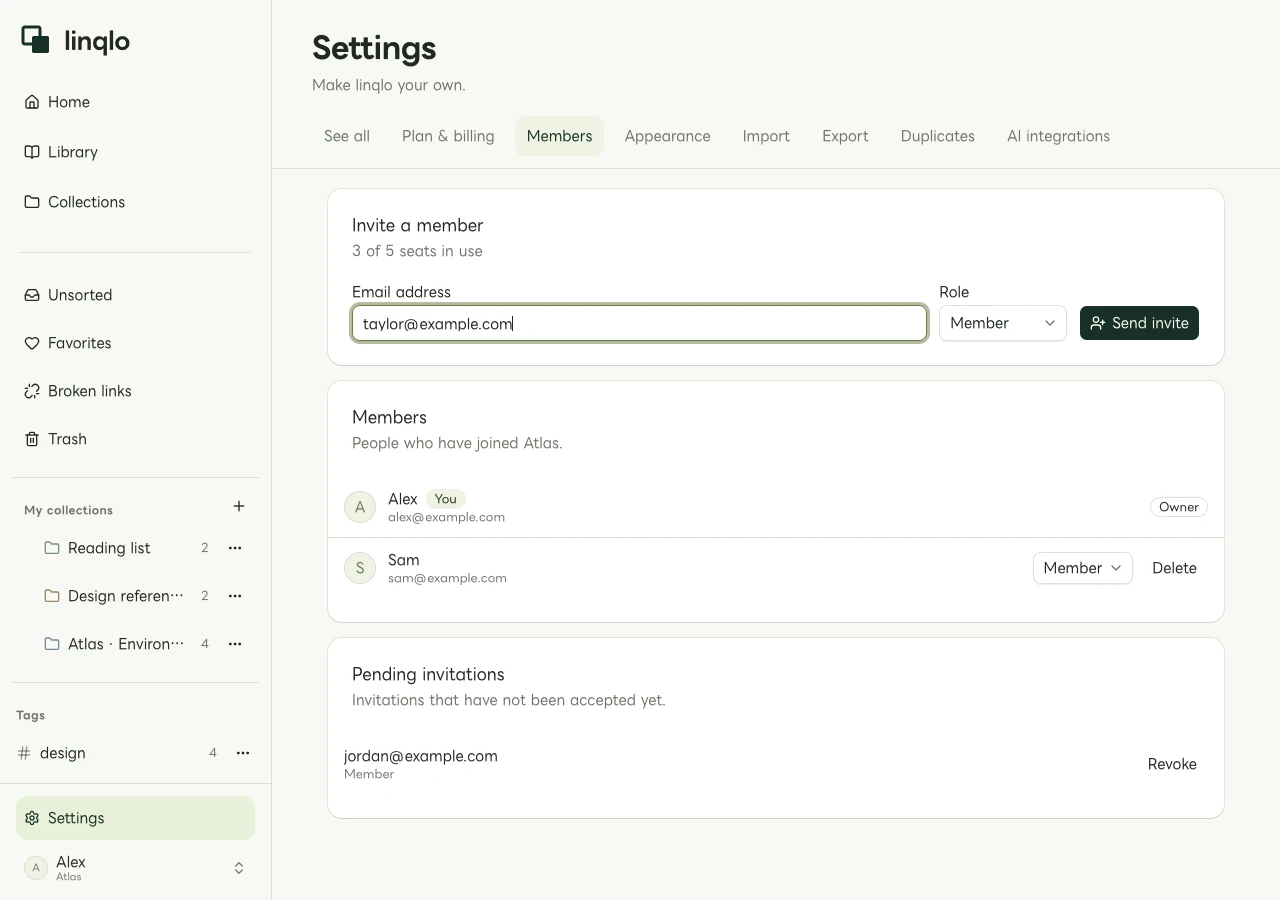Open the Atlas Environment collection
The image size is (1280, 900).
(125, 644)
